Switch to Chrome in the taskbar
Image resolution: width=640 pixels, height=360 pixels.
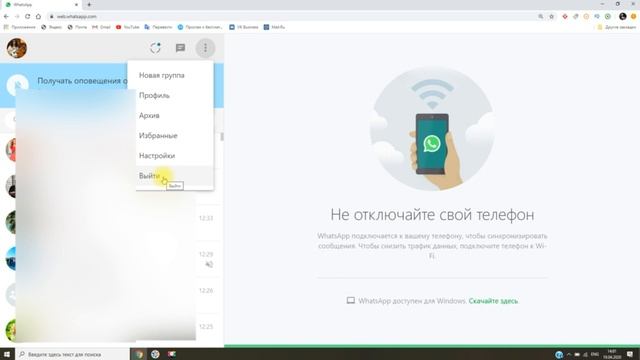pyautogui.click(x=139, y=354)
